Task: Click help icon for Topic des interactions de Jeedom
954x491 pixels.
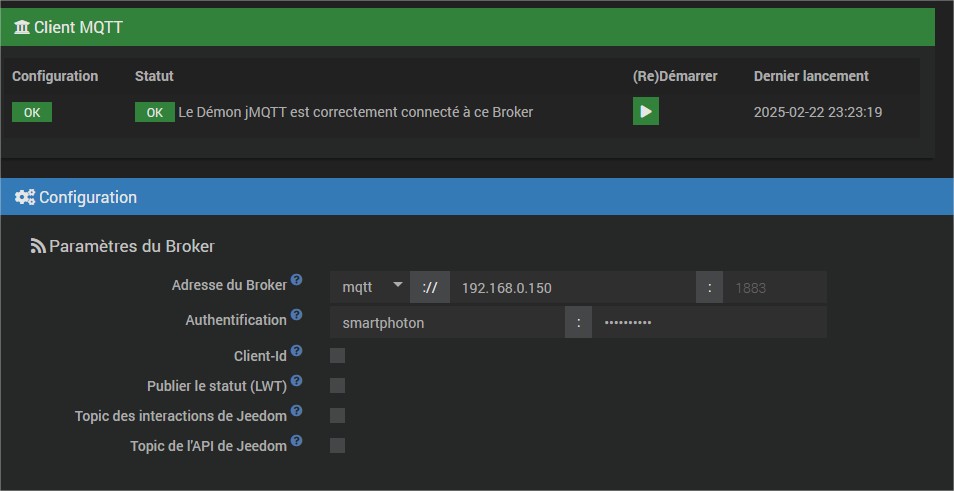Action: (296, 411)
